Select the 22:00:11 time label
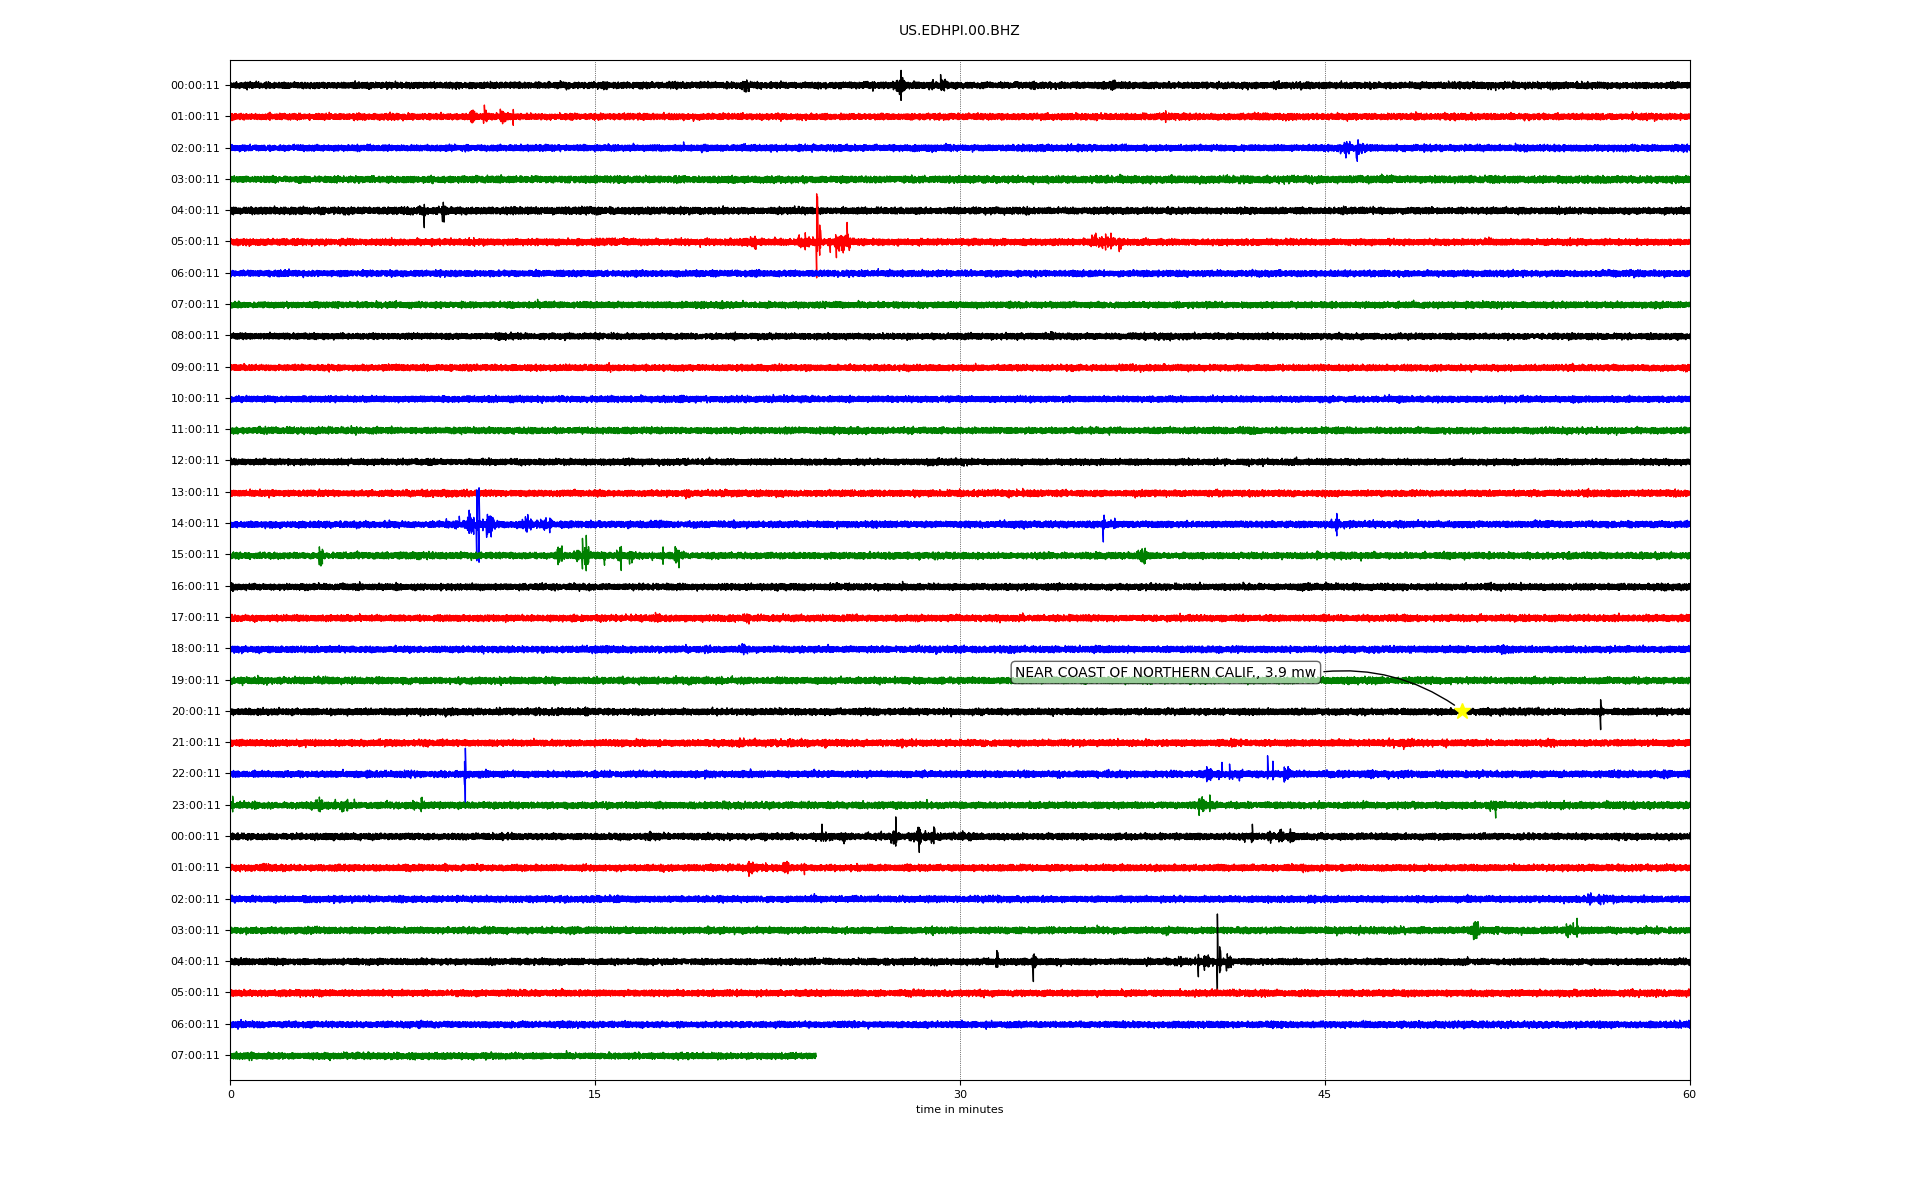 click(x=195, y=774)
